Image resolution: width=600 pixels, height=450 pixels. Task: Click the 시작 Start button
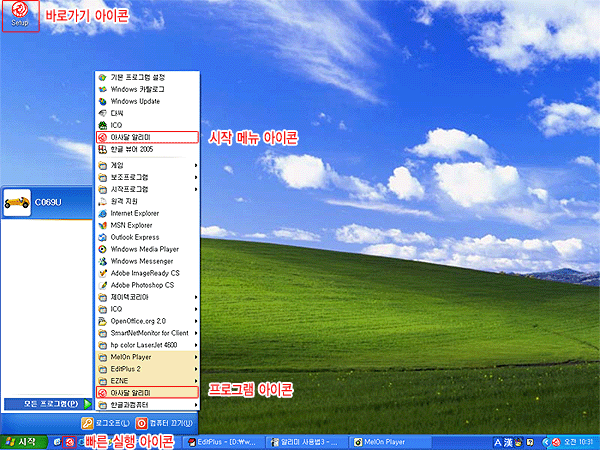coord(22,441)
